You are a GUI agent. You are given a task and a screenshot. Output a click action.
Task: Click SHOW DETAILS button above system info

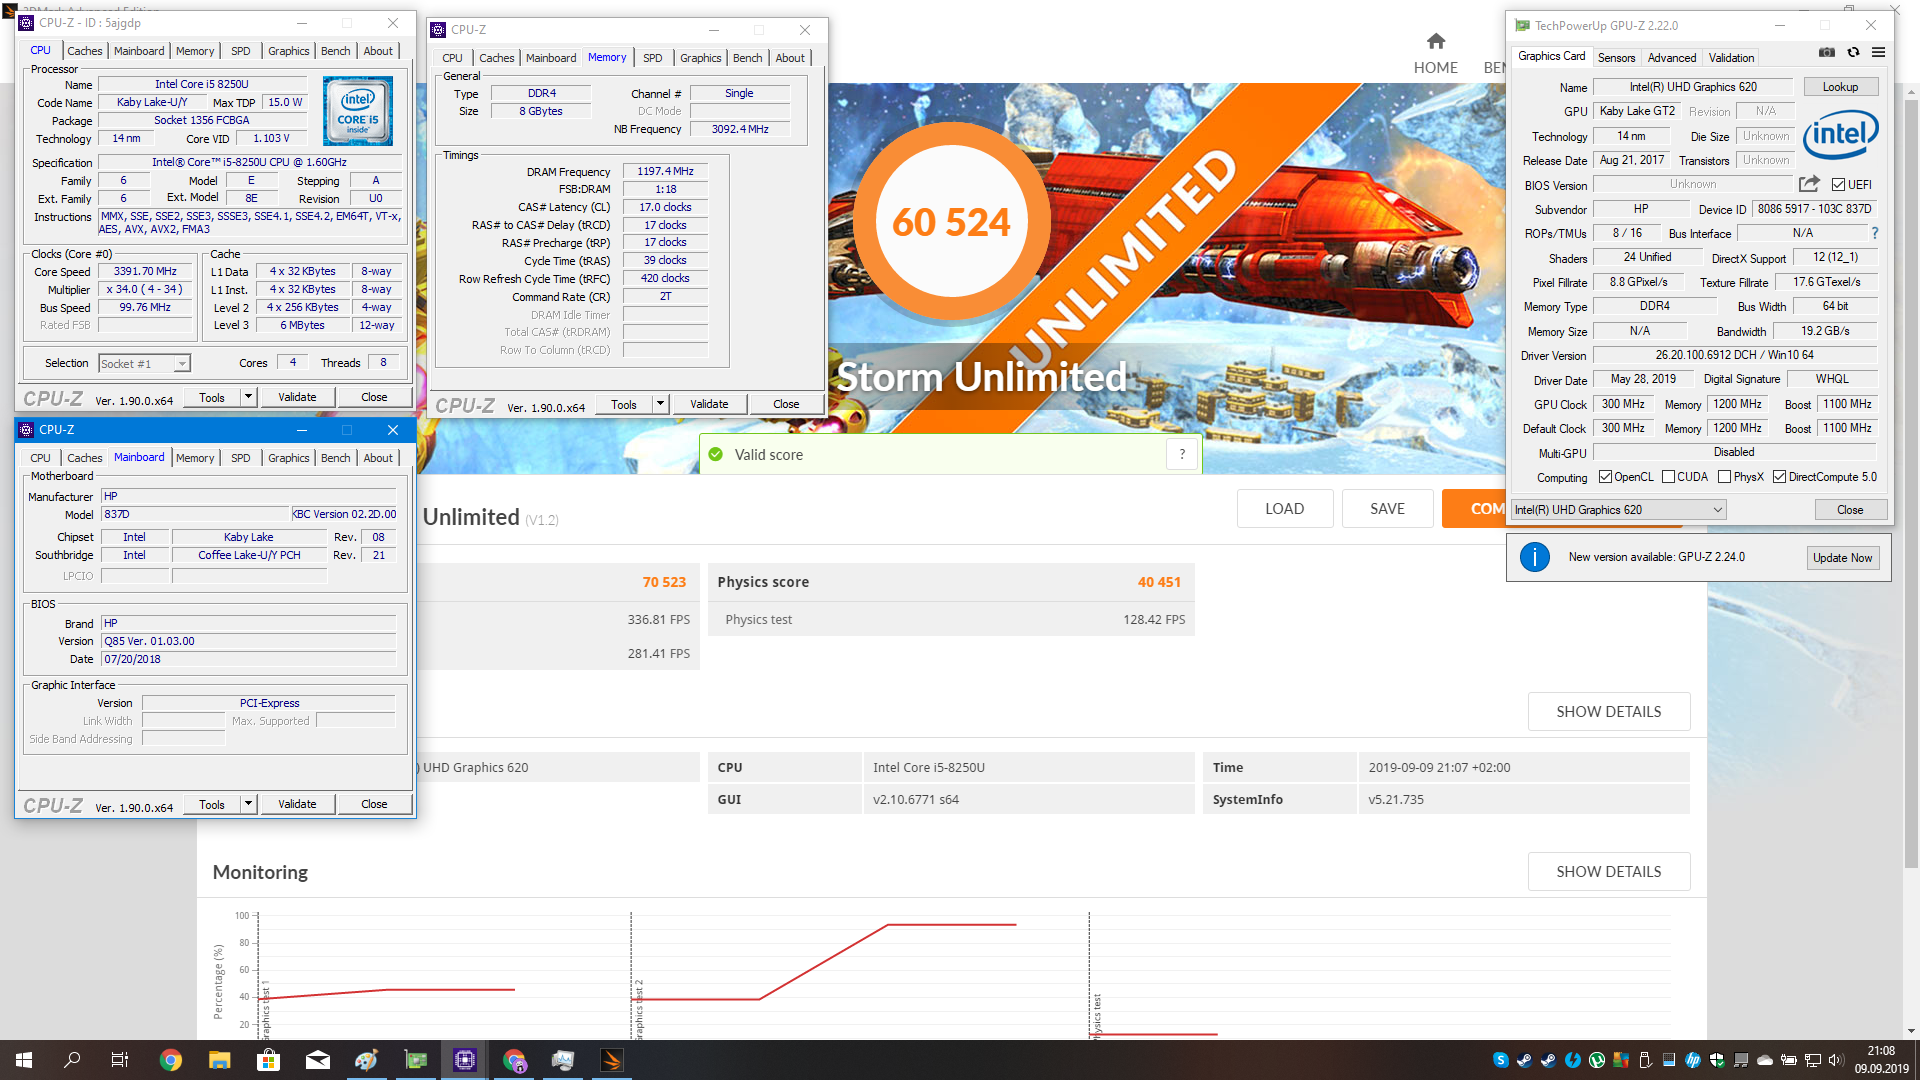pos(1608,712)
